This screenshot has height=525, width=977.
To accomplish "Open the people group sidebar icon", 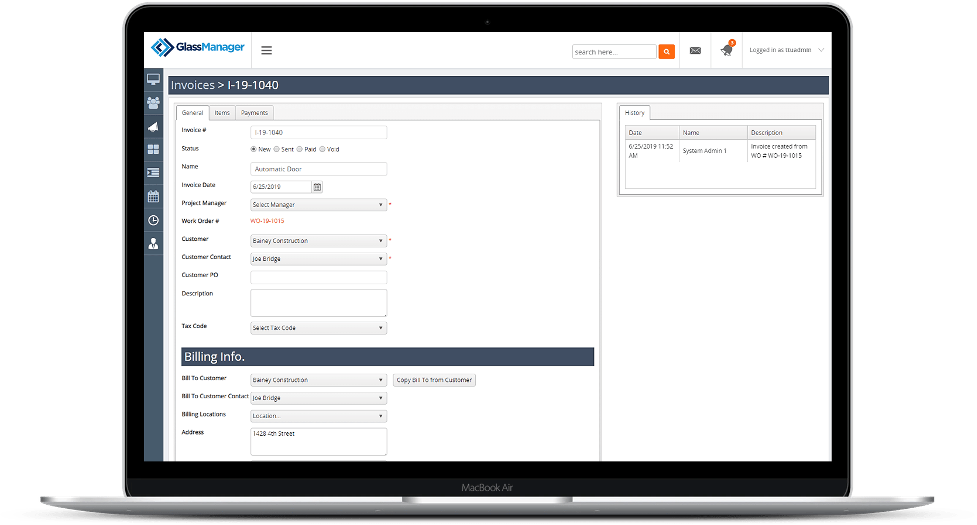I will [153, 102].
